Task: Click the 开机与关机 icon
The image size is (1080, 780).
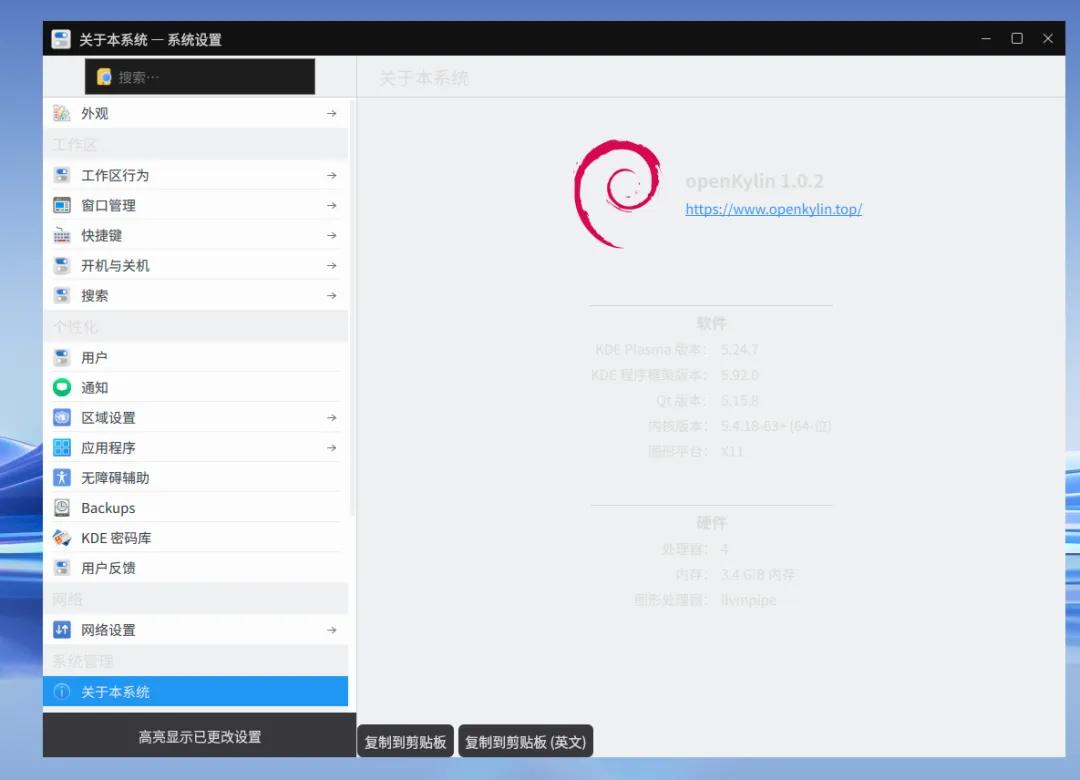Action: coord(62,265)
